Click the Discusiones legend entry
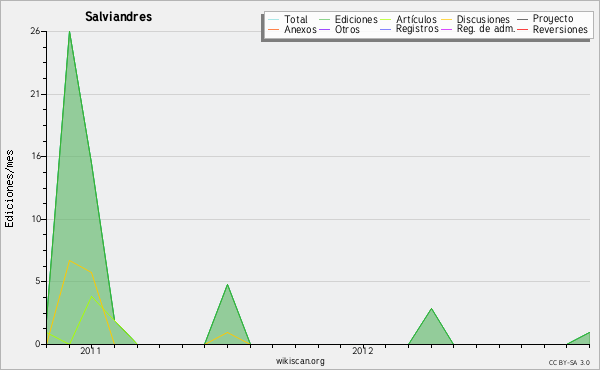Image resolution: width=600 pixels, height=370 pixels. (x=475, y=19)
